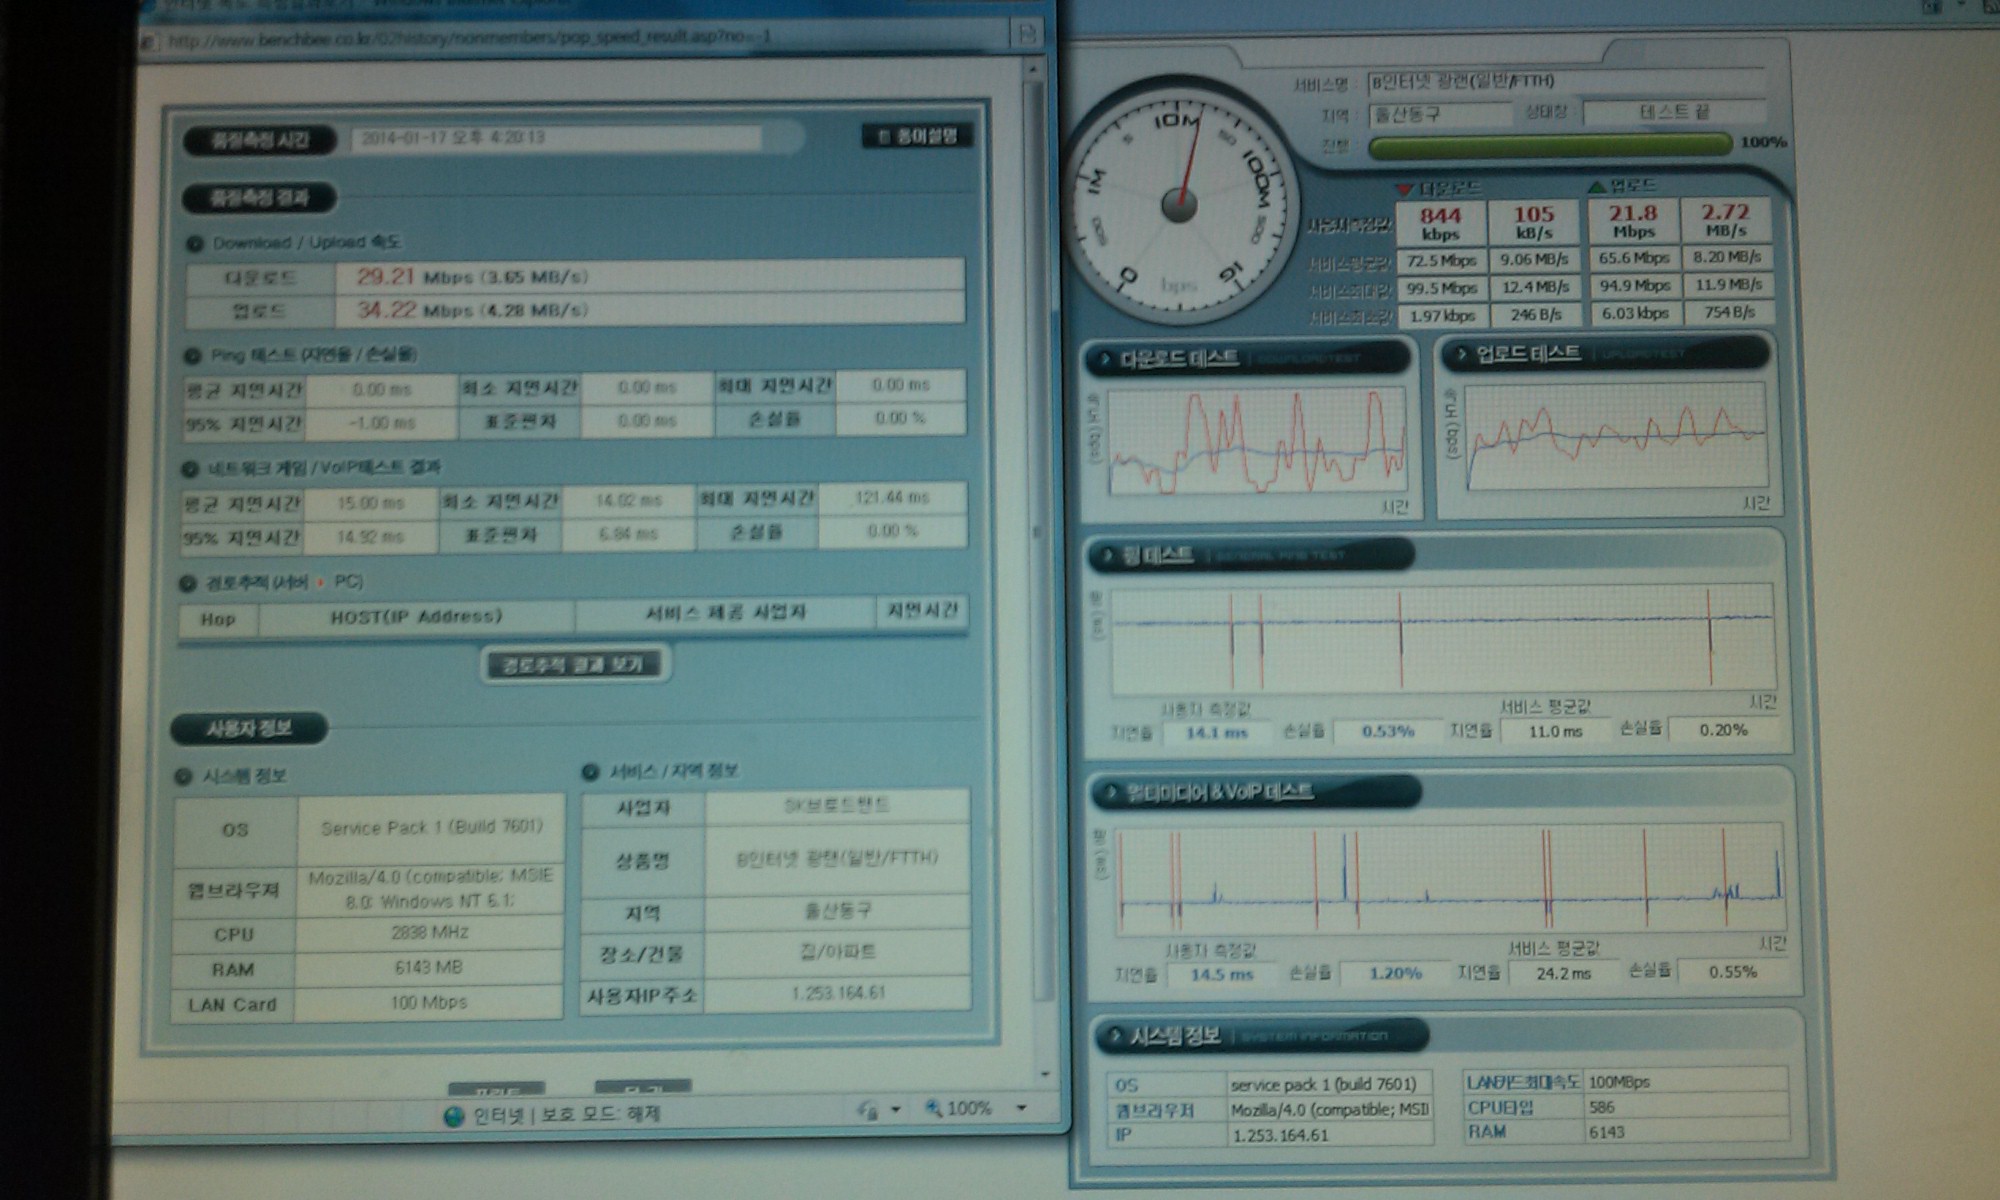Click the 121.44 ms maximum latency cell
2000x1200 pixels.
coord(892,498)
